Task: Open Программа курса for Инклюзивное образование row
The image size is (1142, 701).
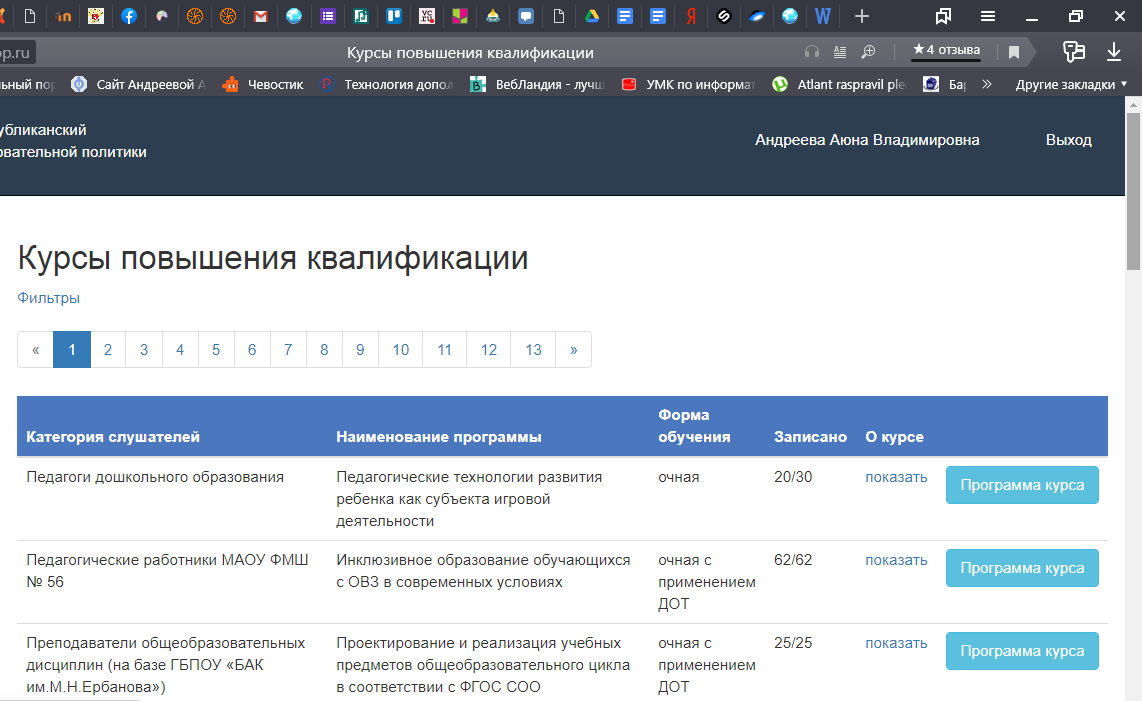Action: coord(1021,568)
